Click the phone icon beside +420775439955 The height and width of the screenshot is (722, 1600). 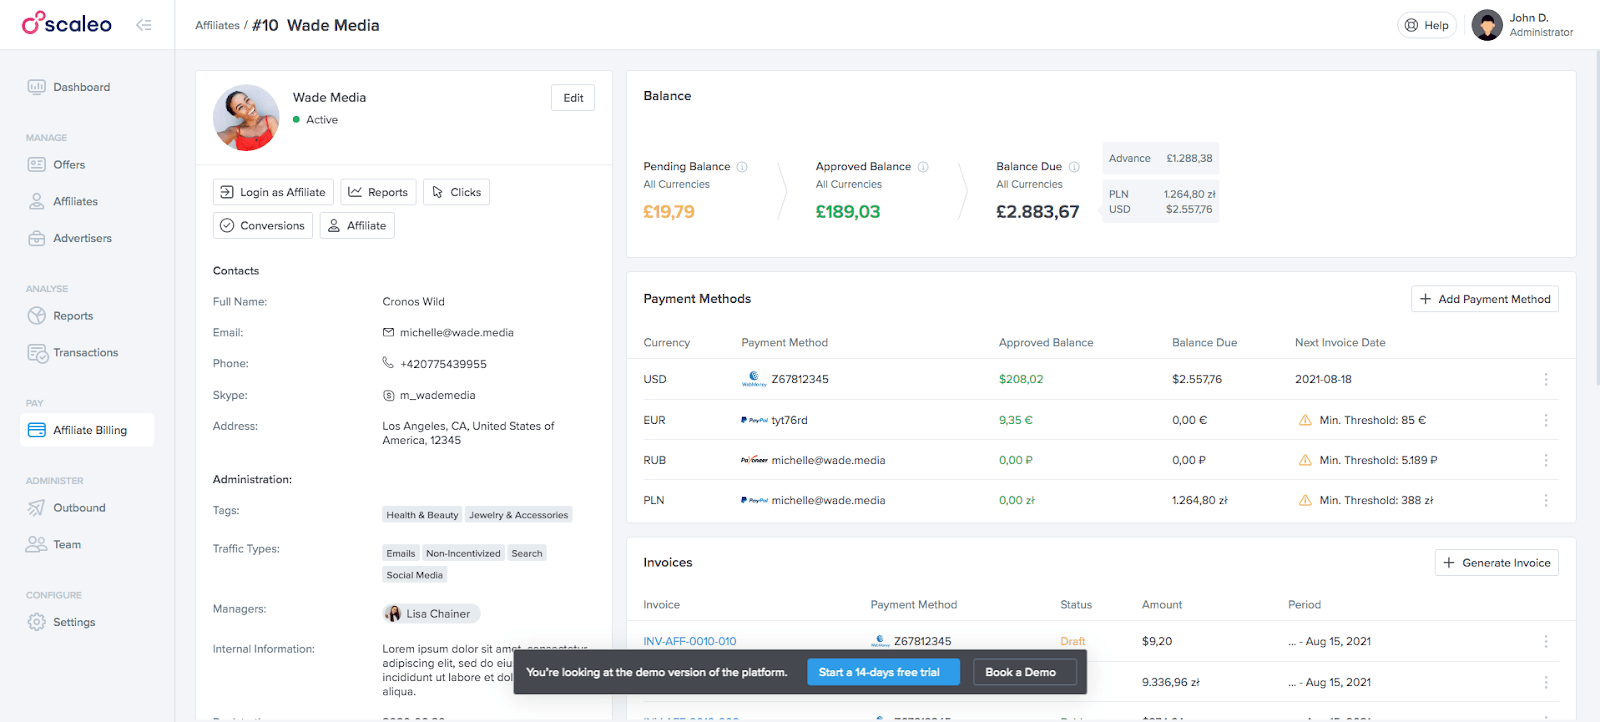tap(388, 363)
